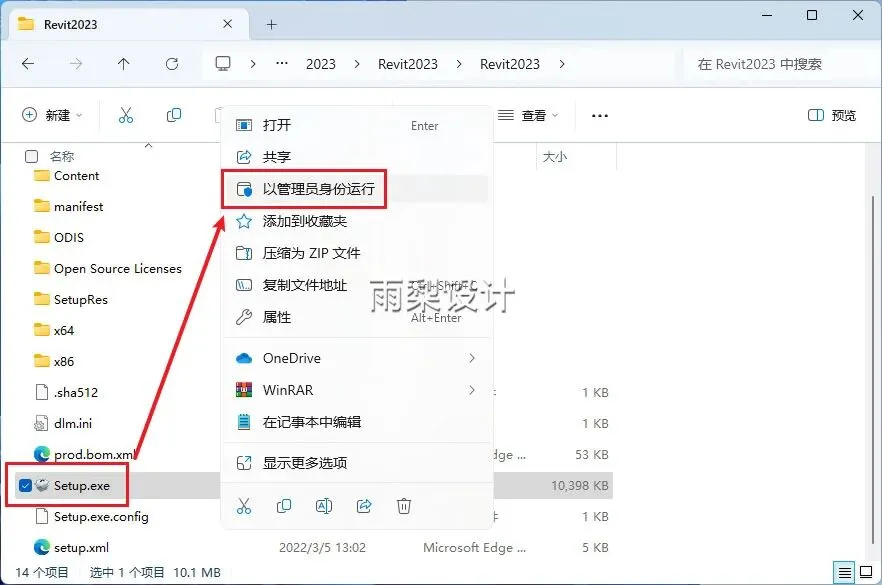This screenshot has height=585, width=882.
Task: Click the last Revit2023 breadcrumb segment
Action: click(510, 64)
